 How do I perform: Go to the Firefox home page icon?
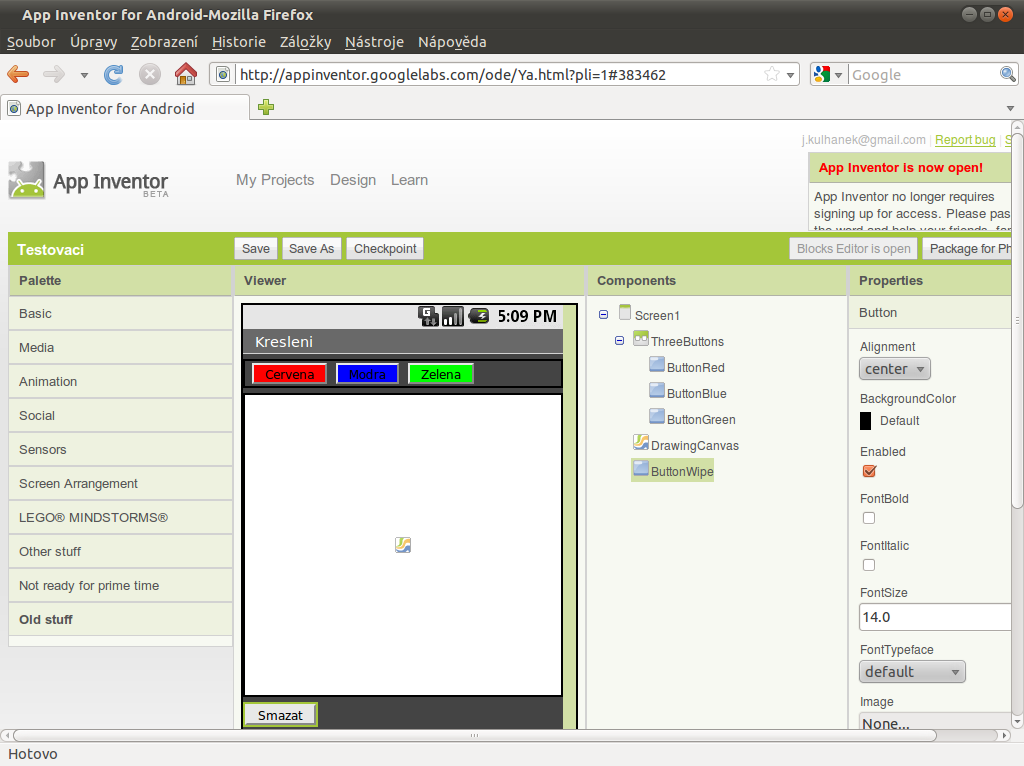(186, 74)
